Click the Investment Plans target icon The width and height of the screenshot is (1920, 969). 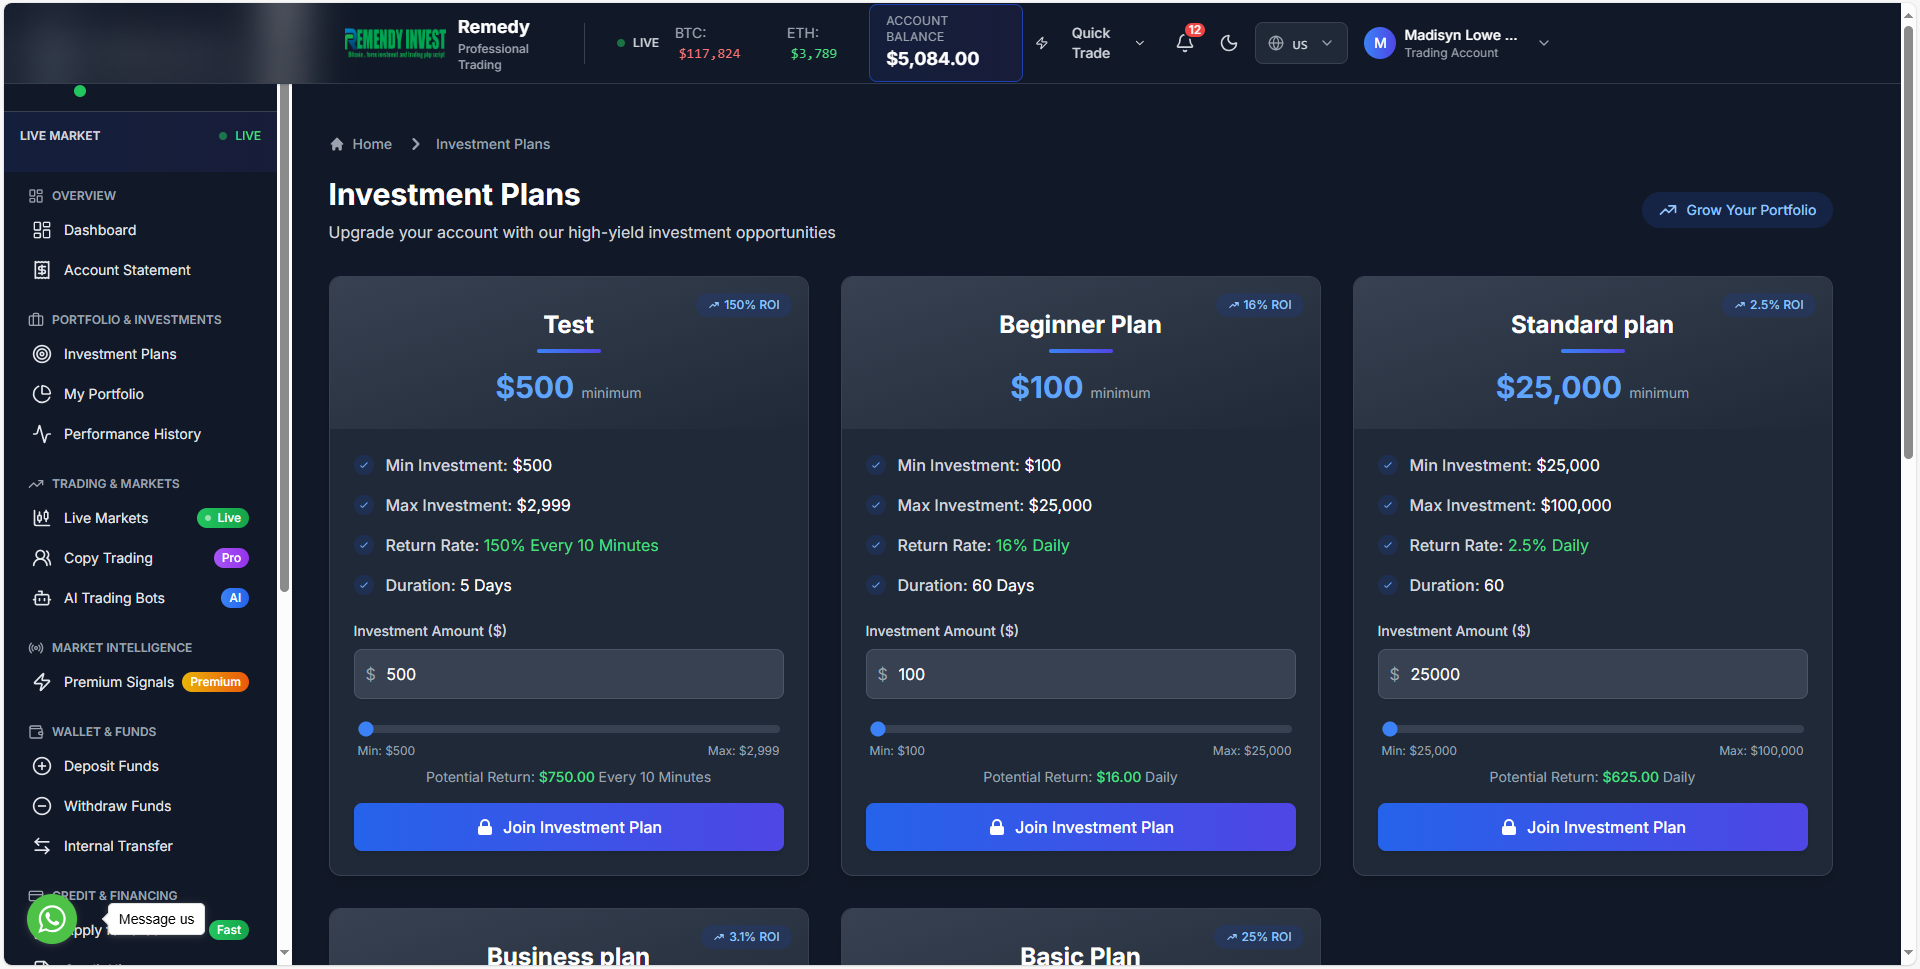42,354
